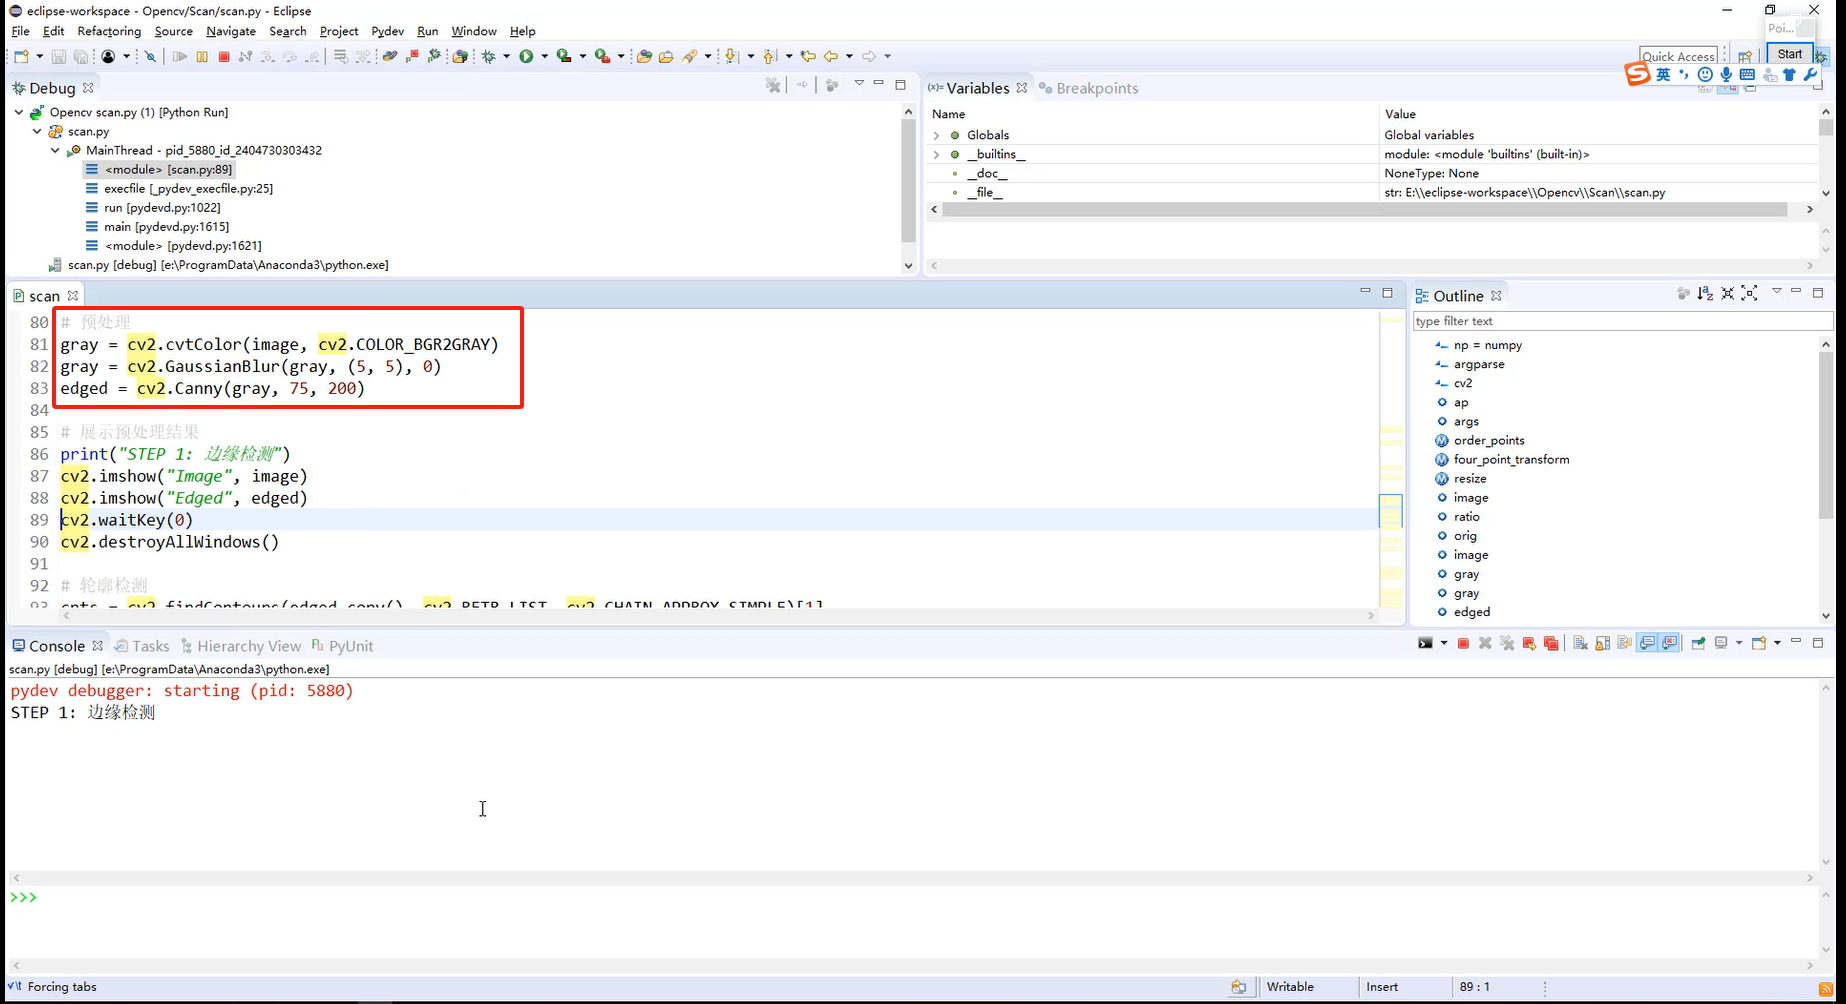Expand __builtins__ variable row
Screen dimensions: 1846x1004
[x=937, y=154]
